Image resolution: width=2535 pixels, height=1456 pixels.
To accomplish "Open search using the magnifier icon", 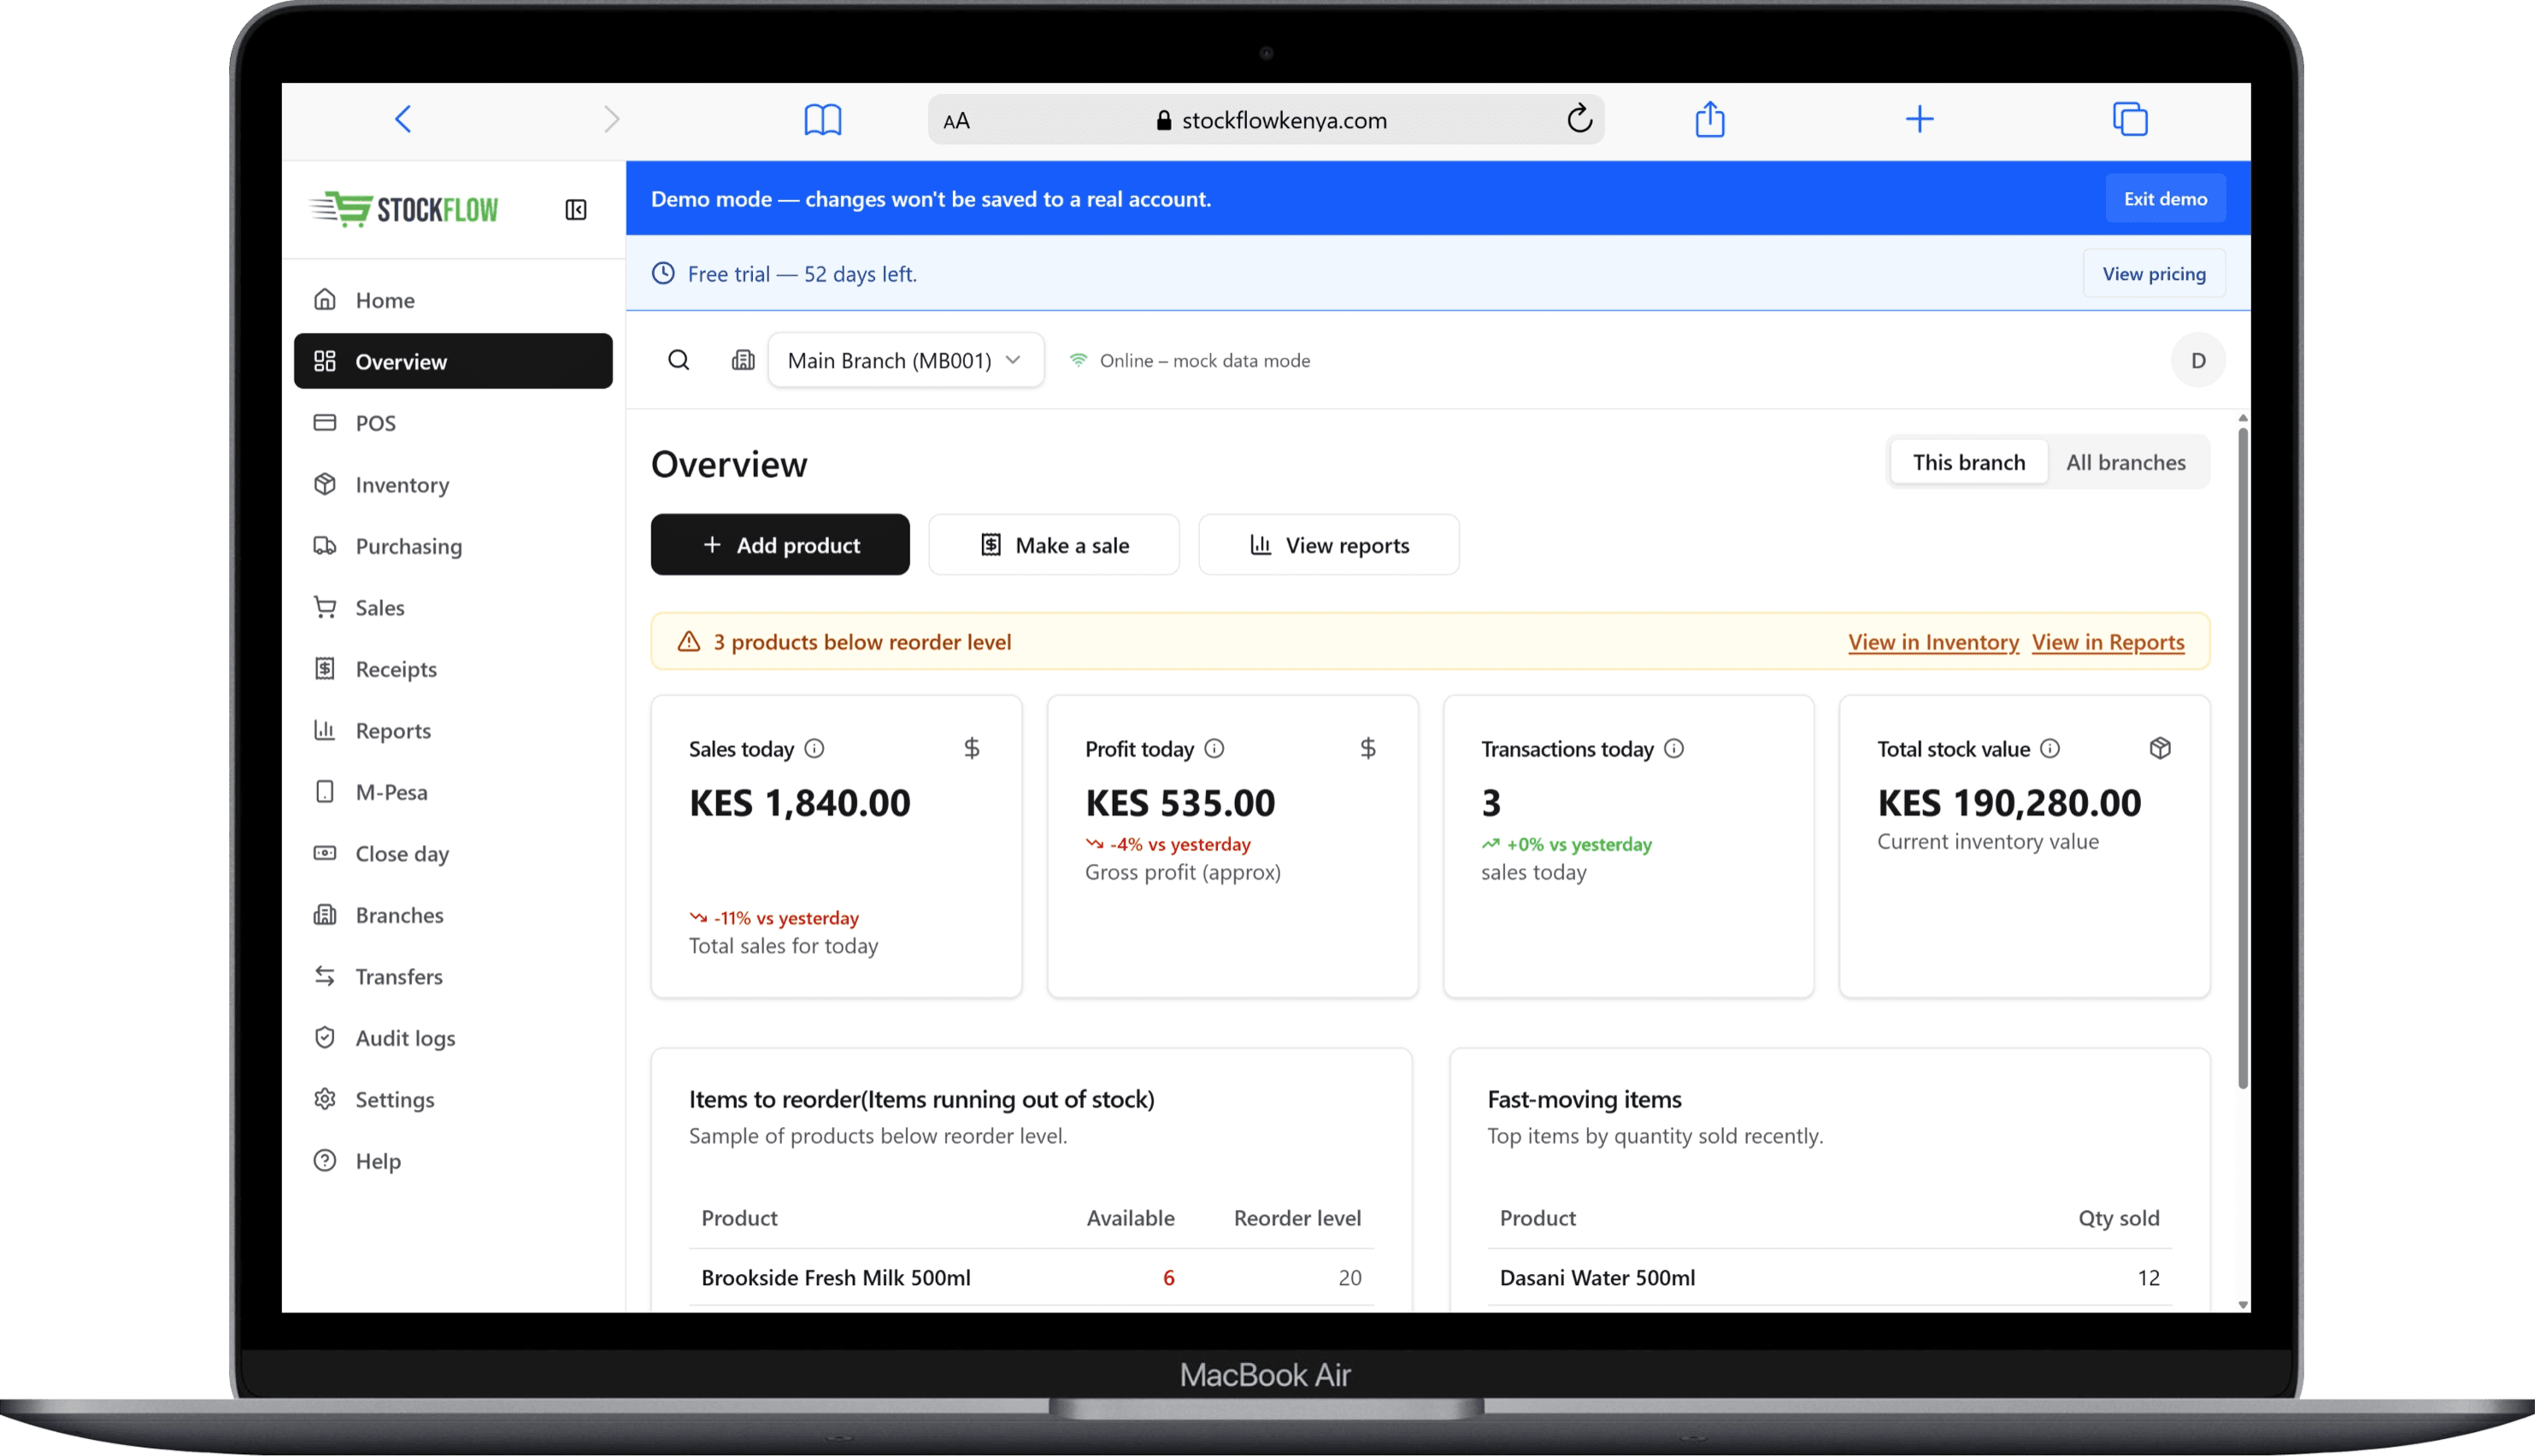I will [x=679, y=360].
